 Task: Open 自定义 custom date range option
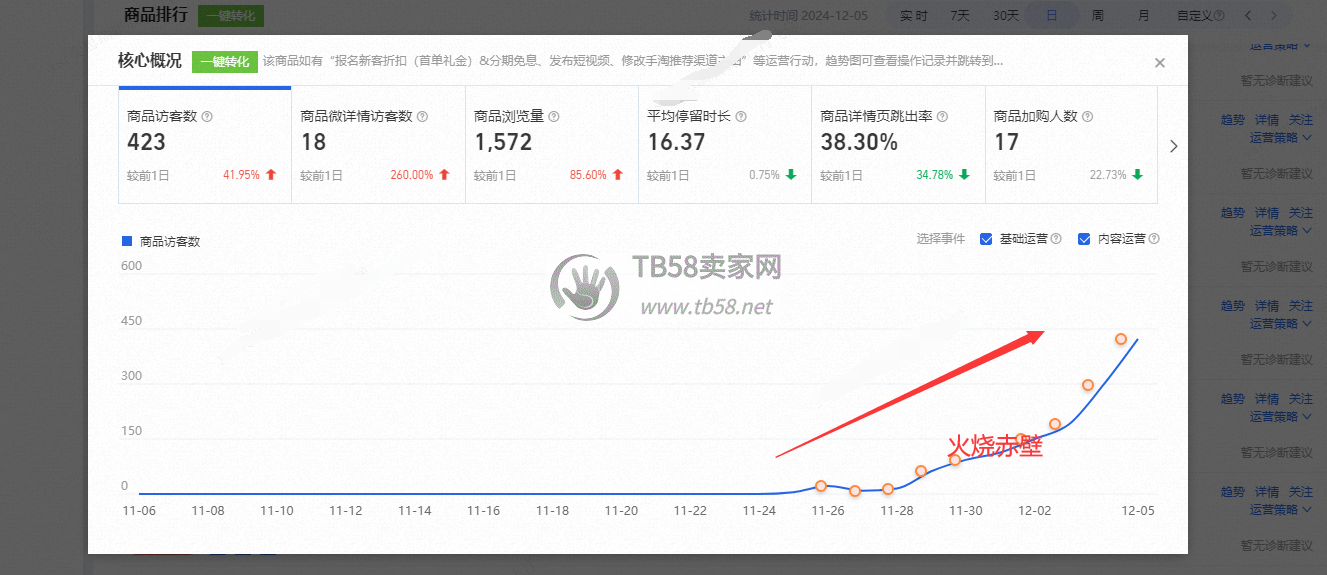[x=1194, y=16]
